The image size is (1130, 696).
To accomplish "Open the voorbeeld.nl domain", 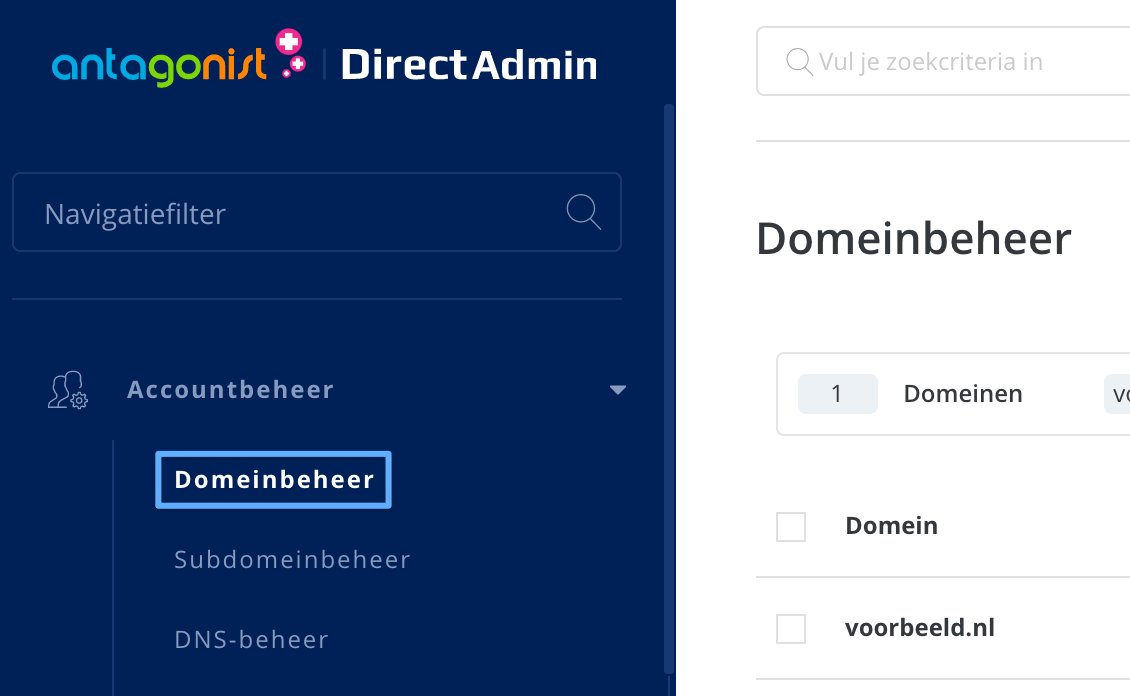I will (921, 627).
